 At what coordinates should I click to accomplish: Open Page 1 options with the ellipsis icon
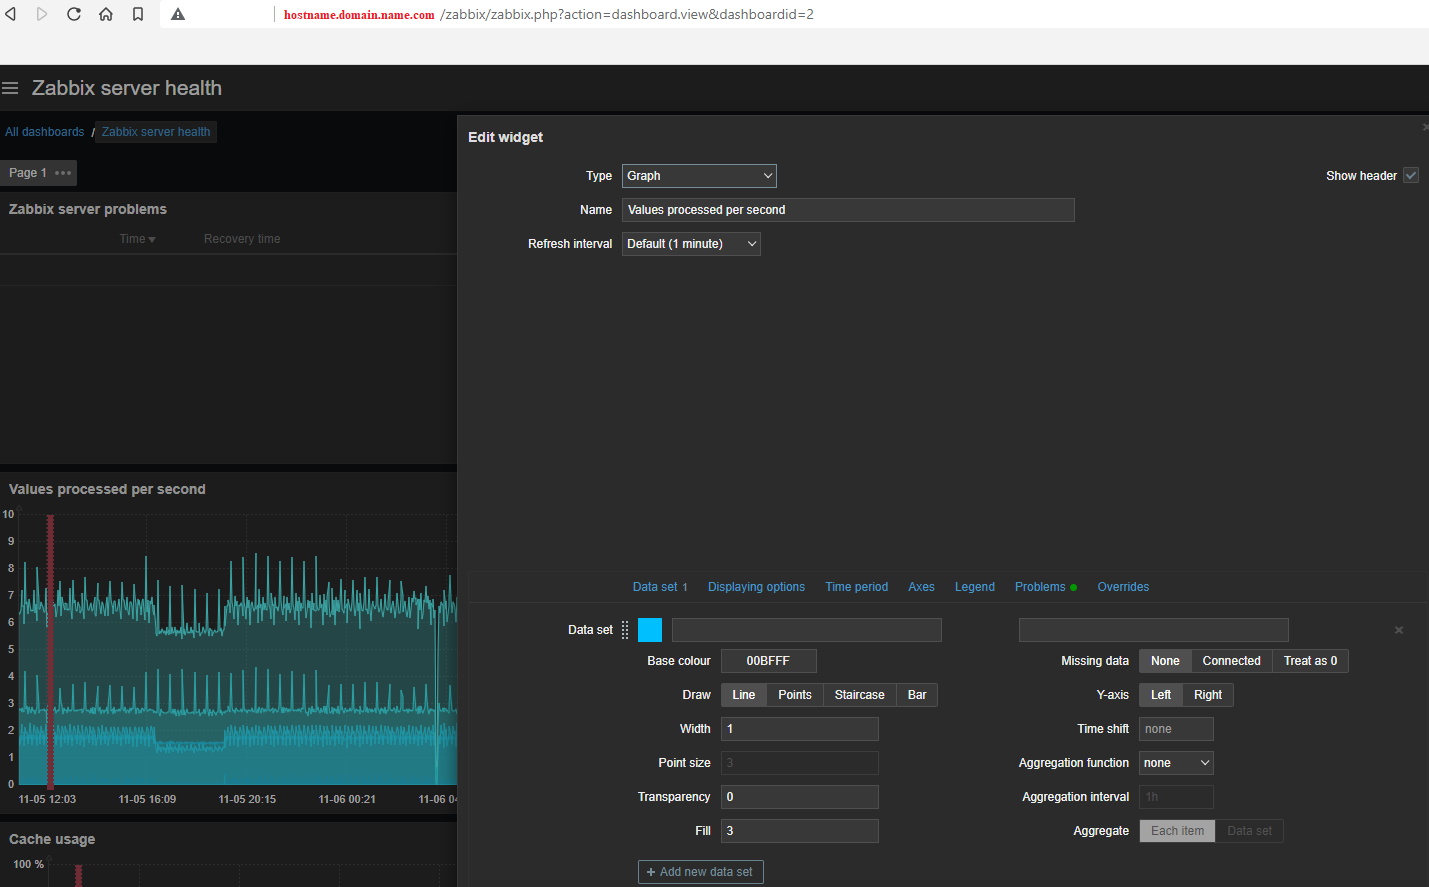(x=63, y=173)
